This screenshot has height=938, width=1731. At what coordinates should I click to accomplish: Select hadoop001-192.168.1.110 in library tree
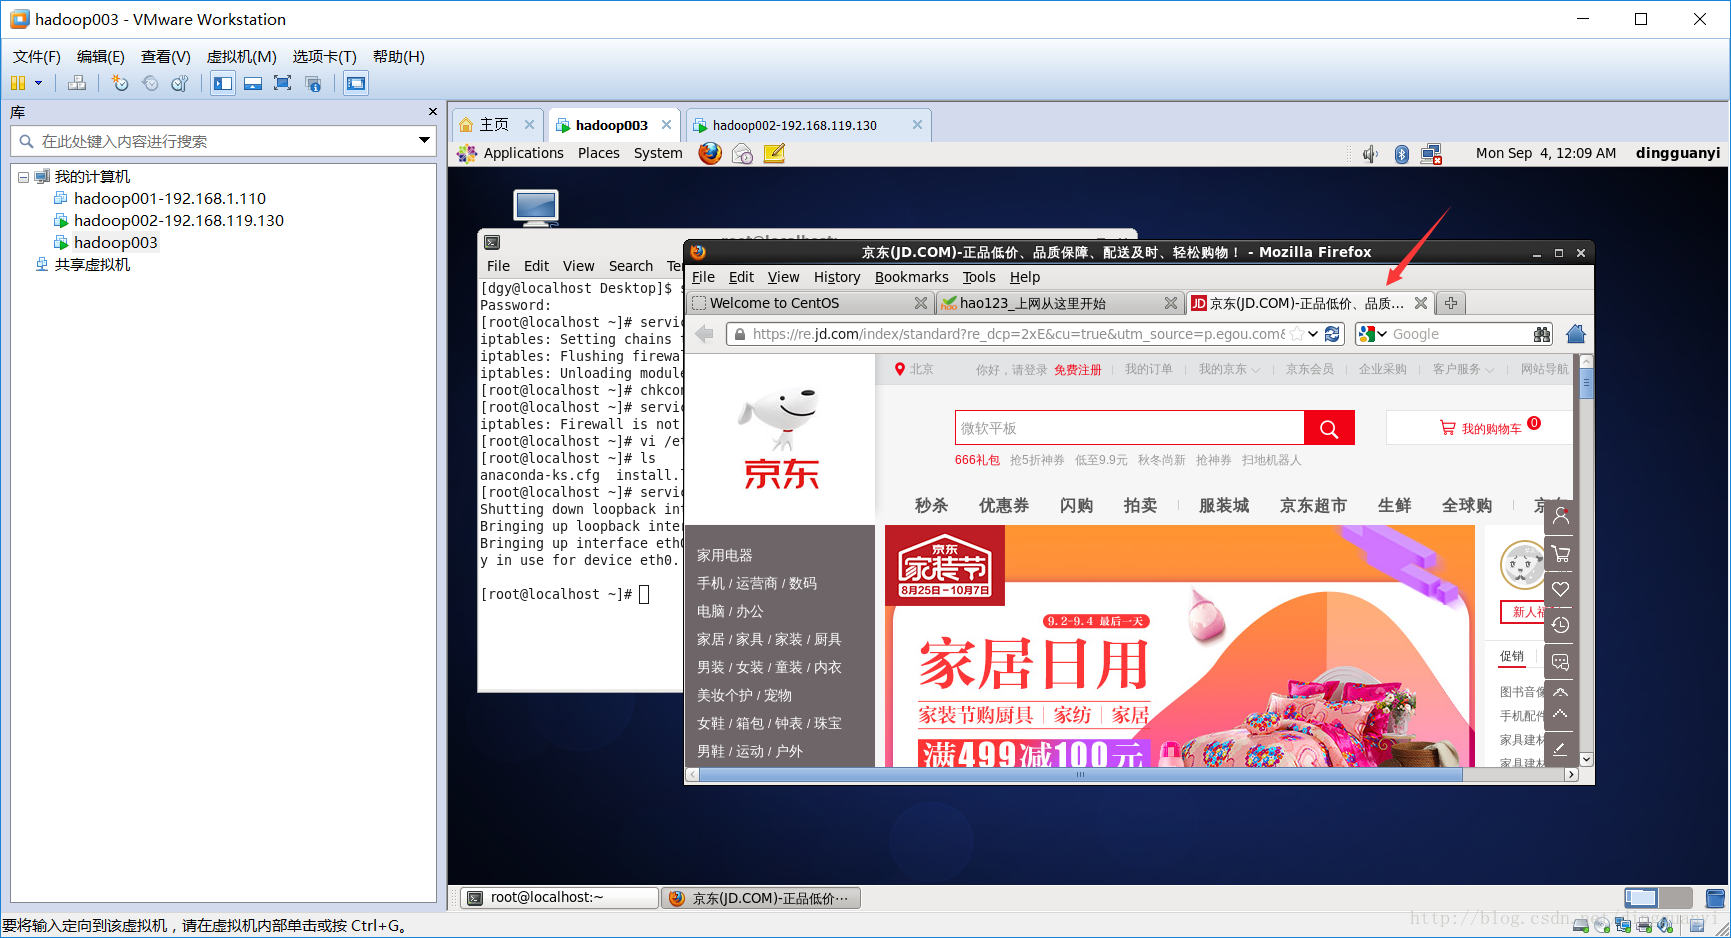[x=170, y=198]
